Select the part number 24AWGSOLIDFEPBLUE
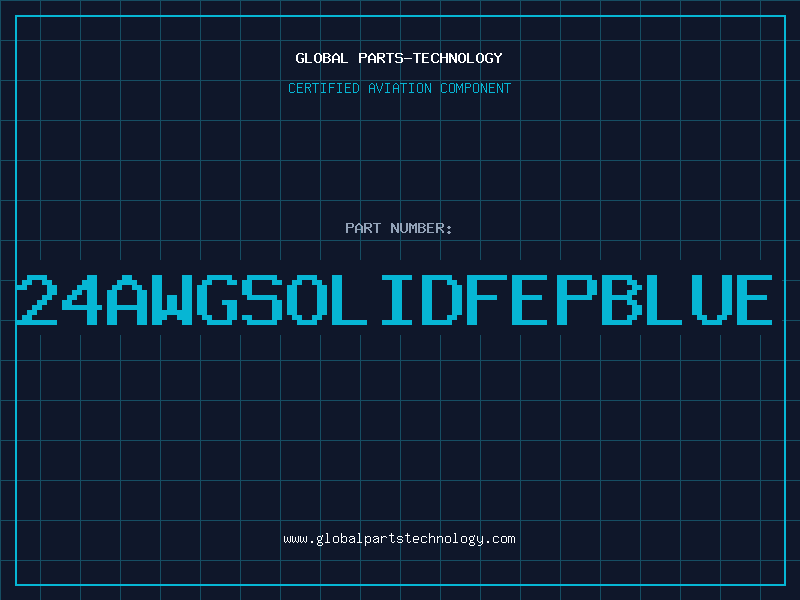 coord(394,300)
